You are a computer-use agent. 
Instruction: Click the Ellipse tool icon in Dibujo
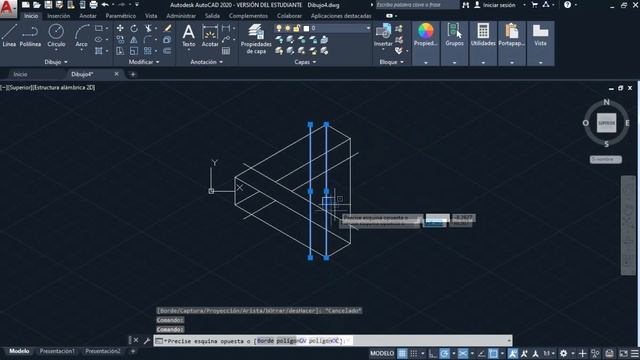(99, 40)
